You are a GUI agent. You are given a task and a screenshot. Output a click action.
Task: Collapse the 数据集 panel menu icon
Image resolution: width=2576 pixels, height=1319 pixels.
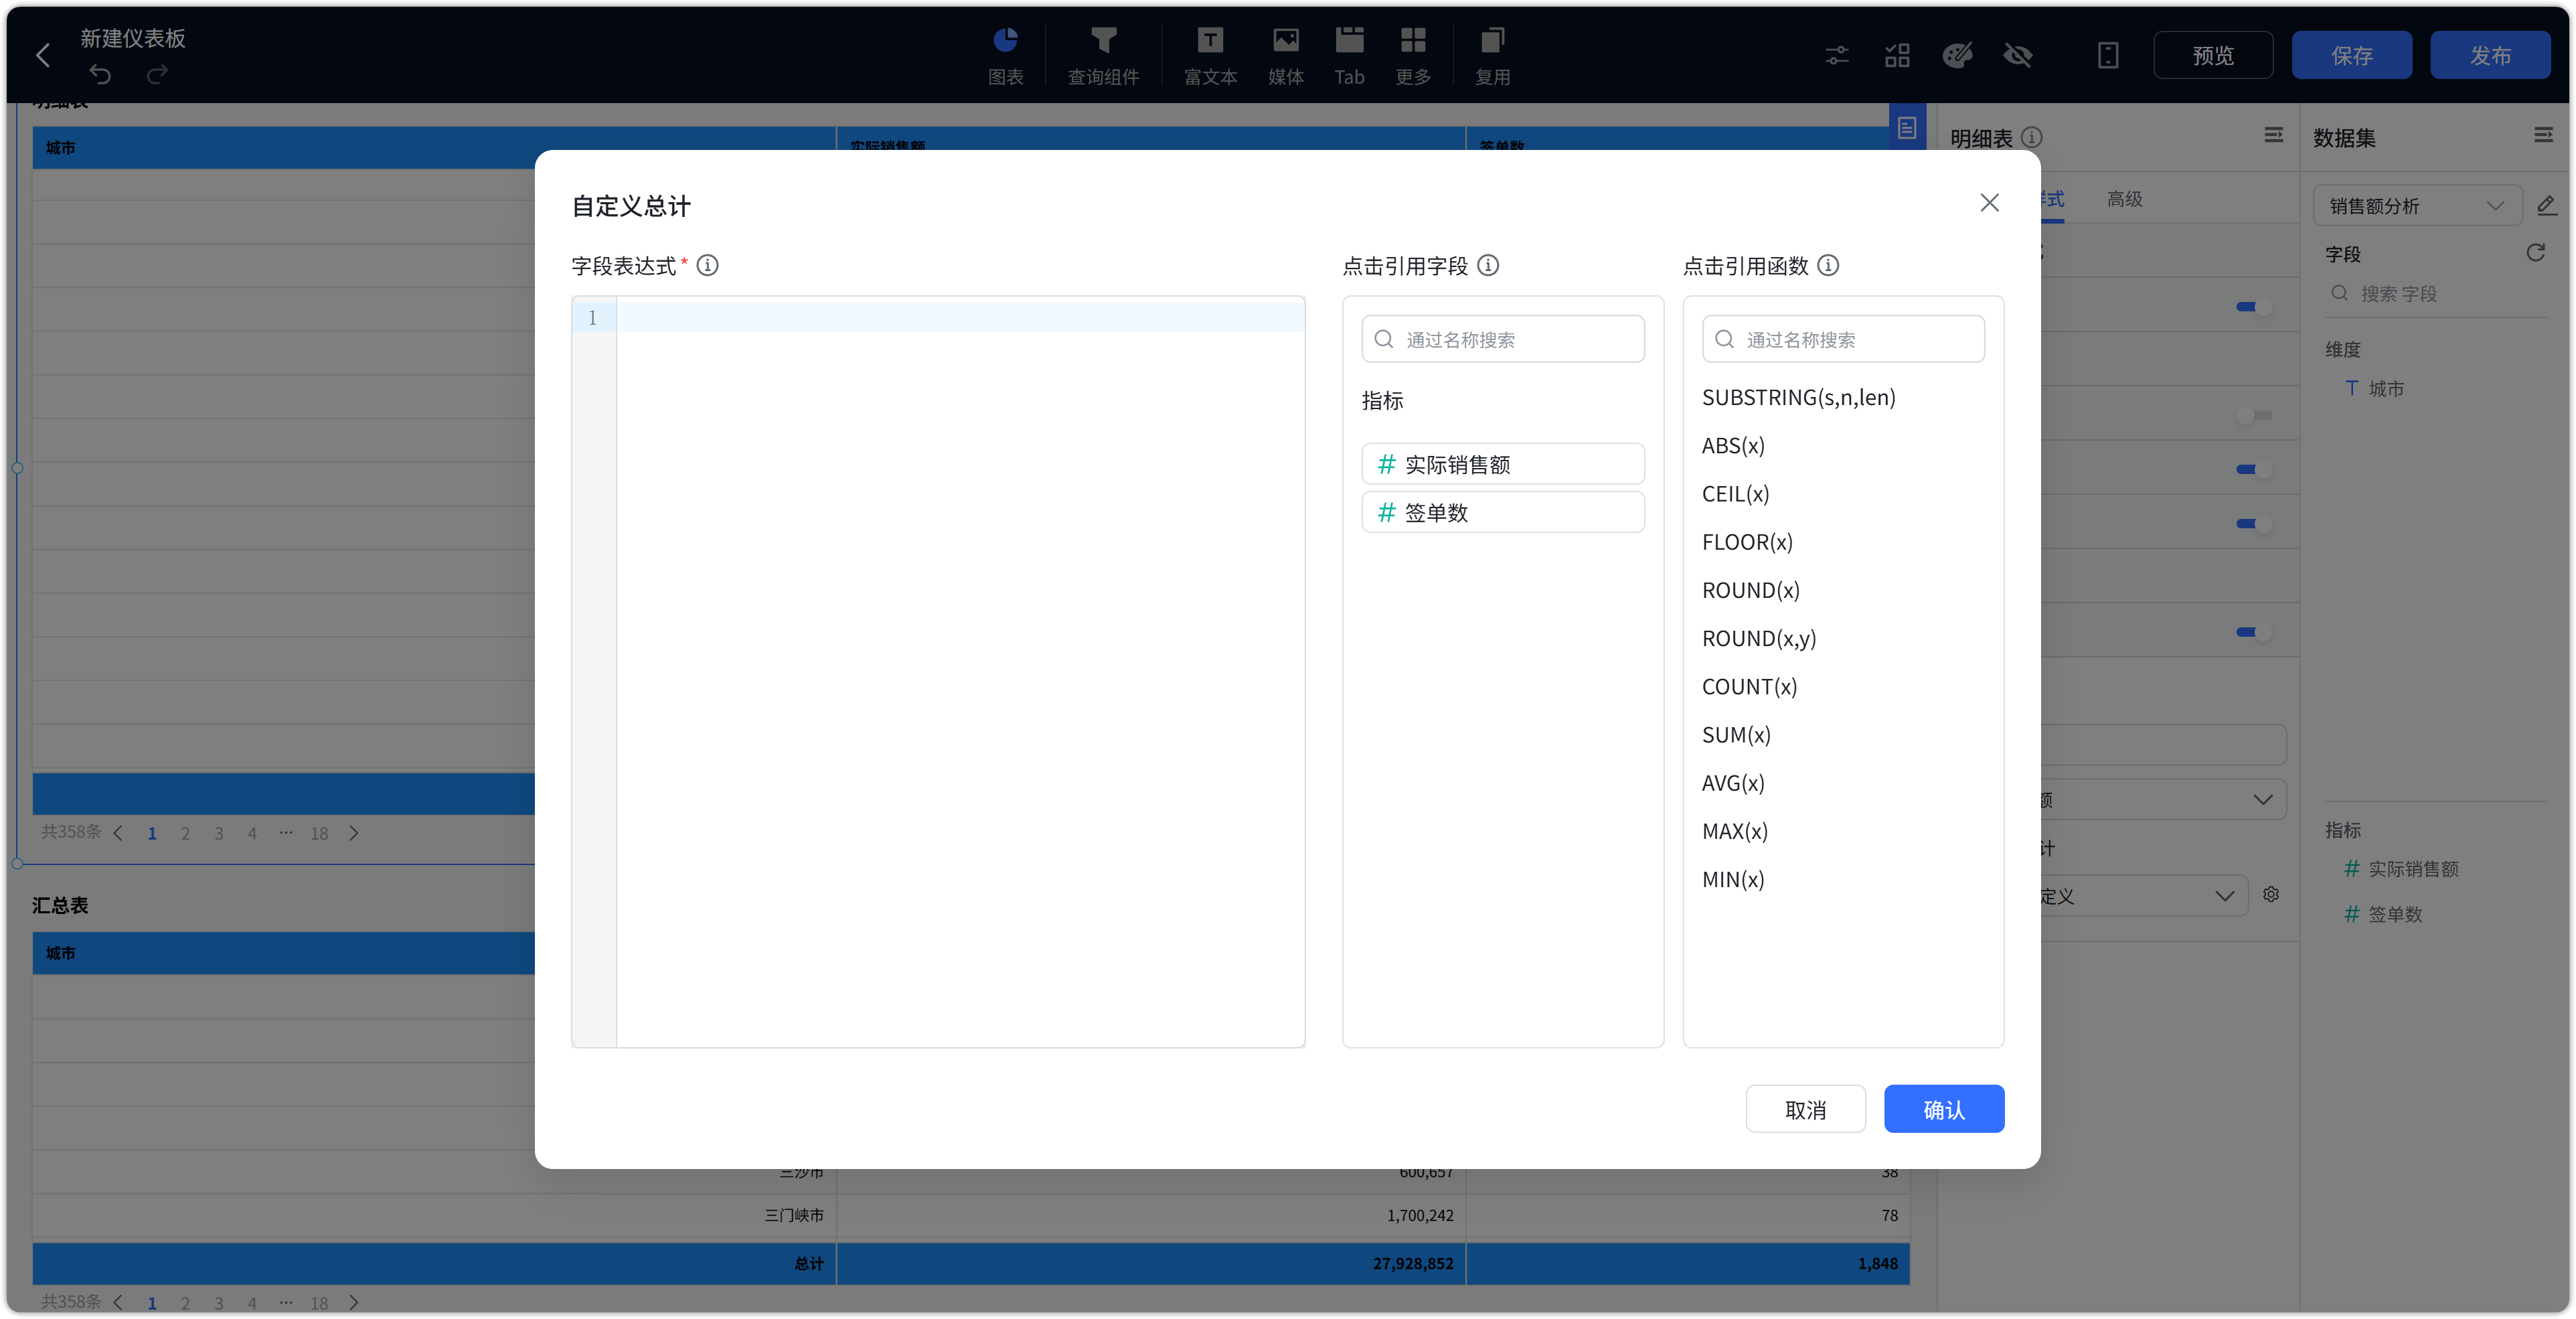point(2543,135)
